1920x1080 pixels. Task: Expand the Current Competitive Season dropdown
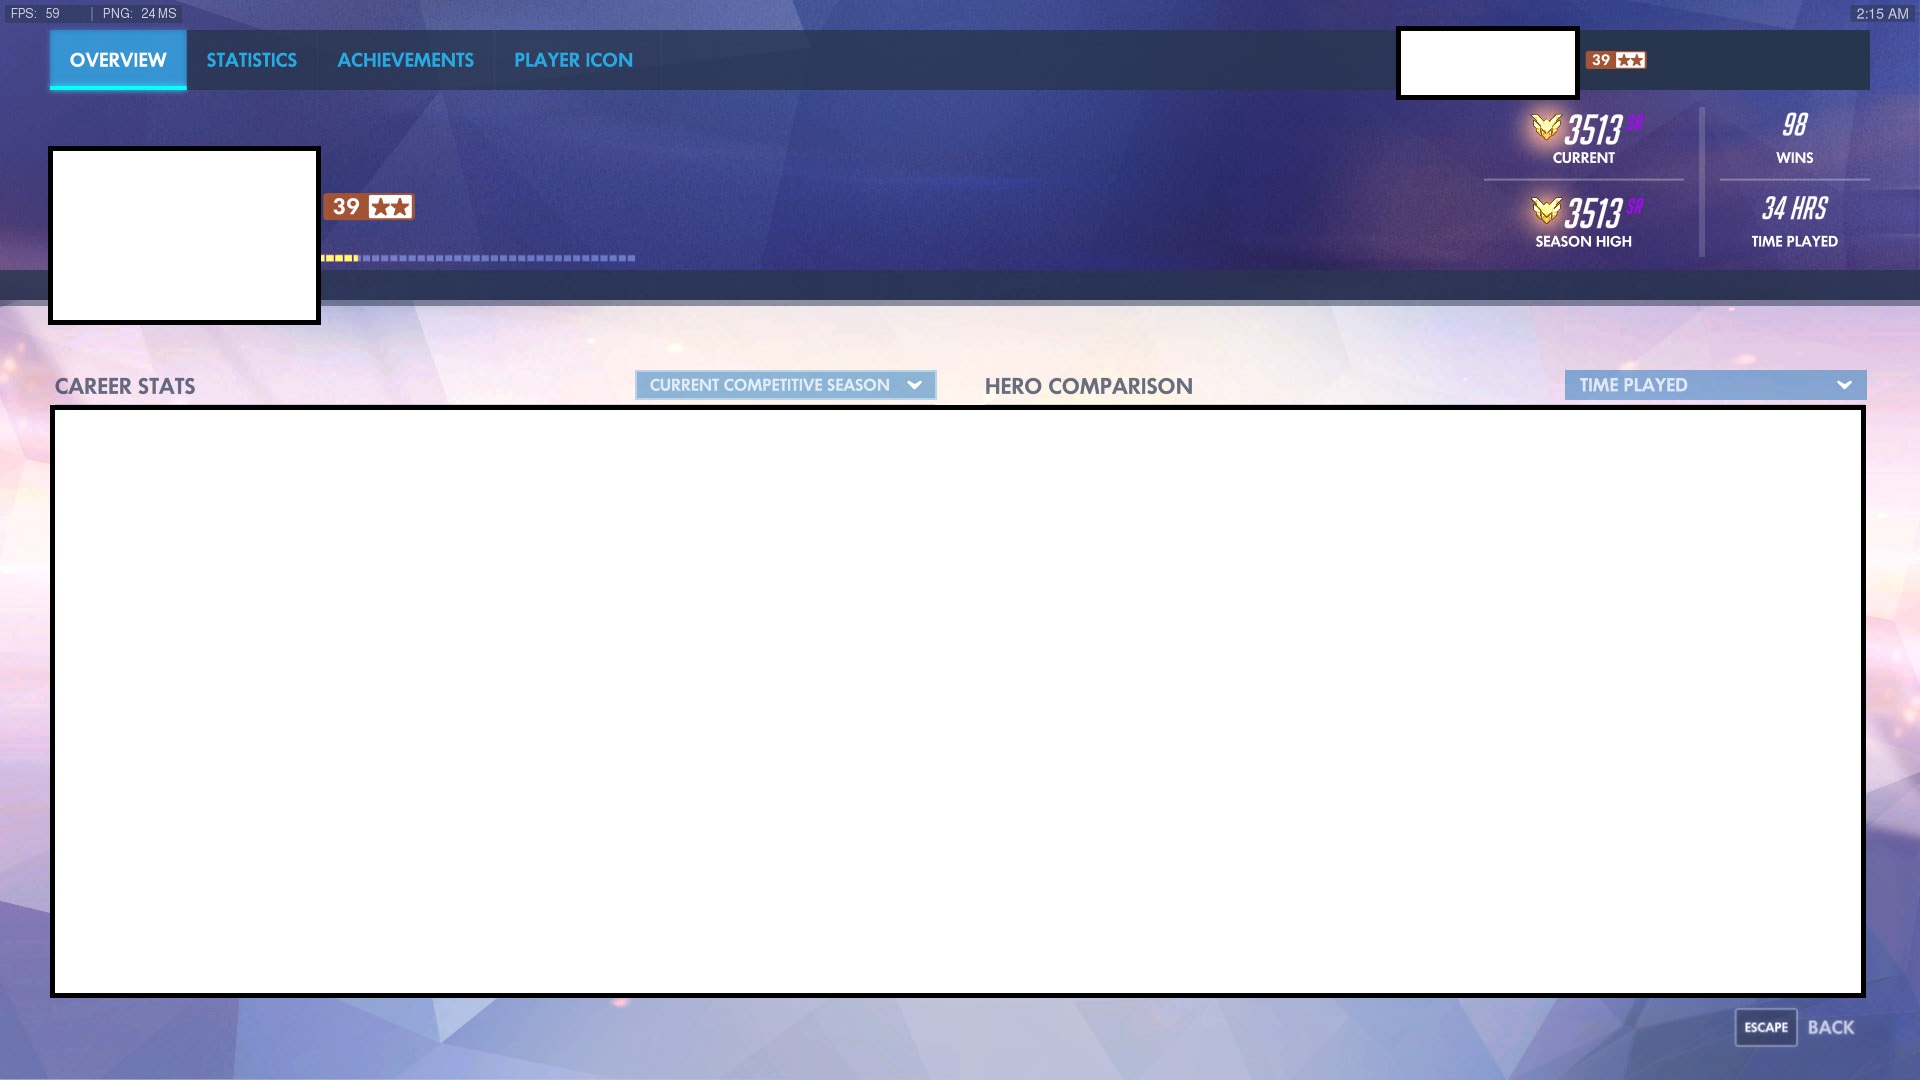(785, 385)
